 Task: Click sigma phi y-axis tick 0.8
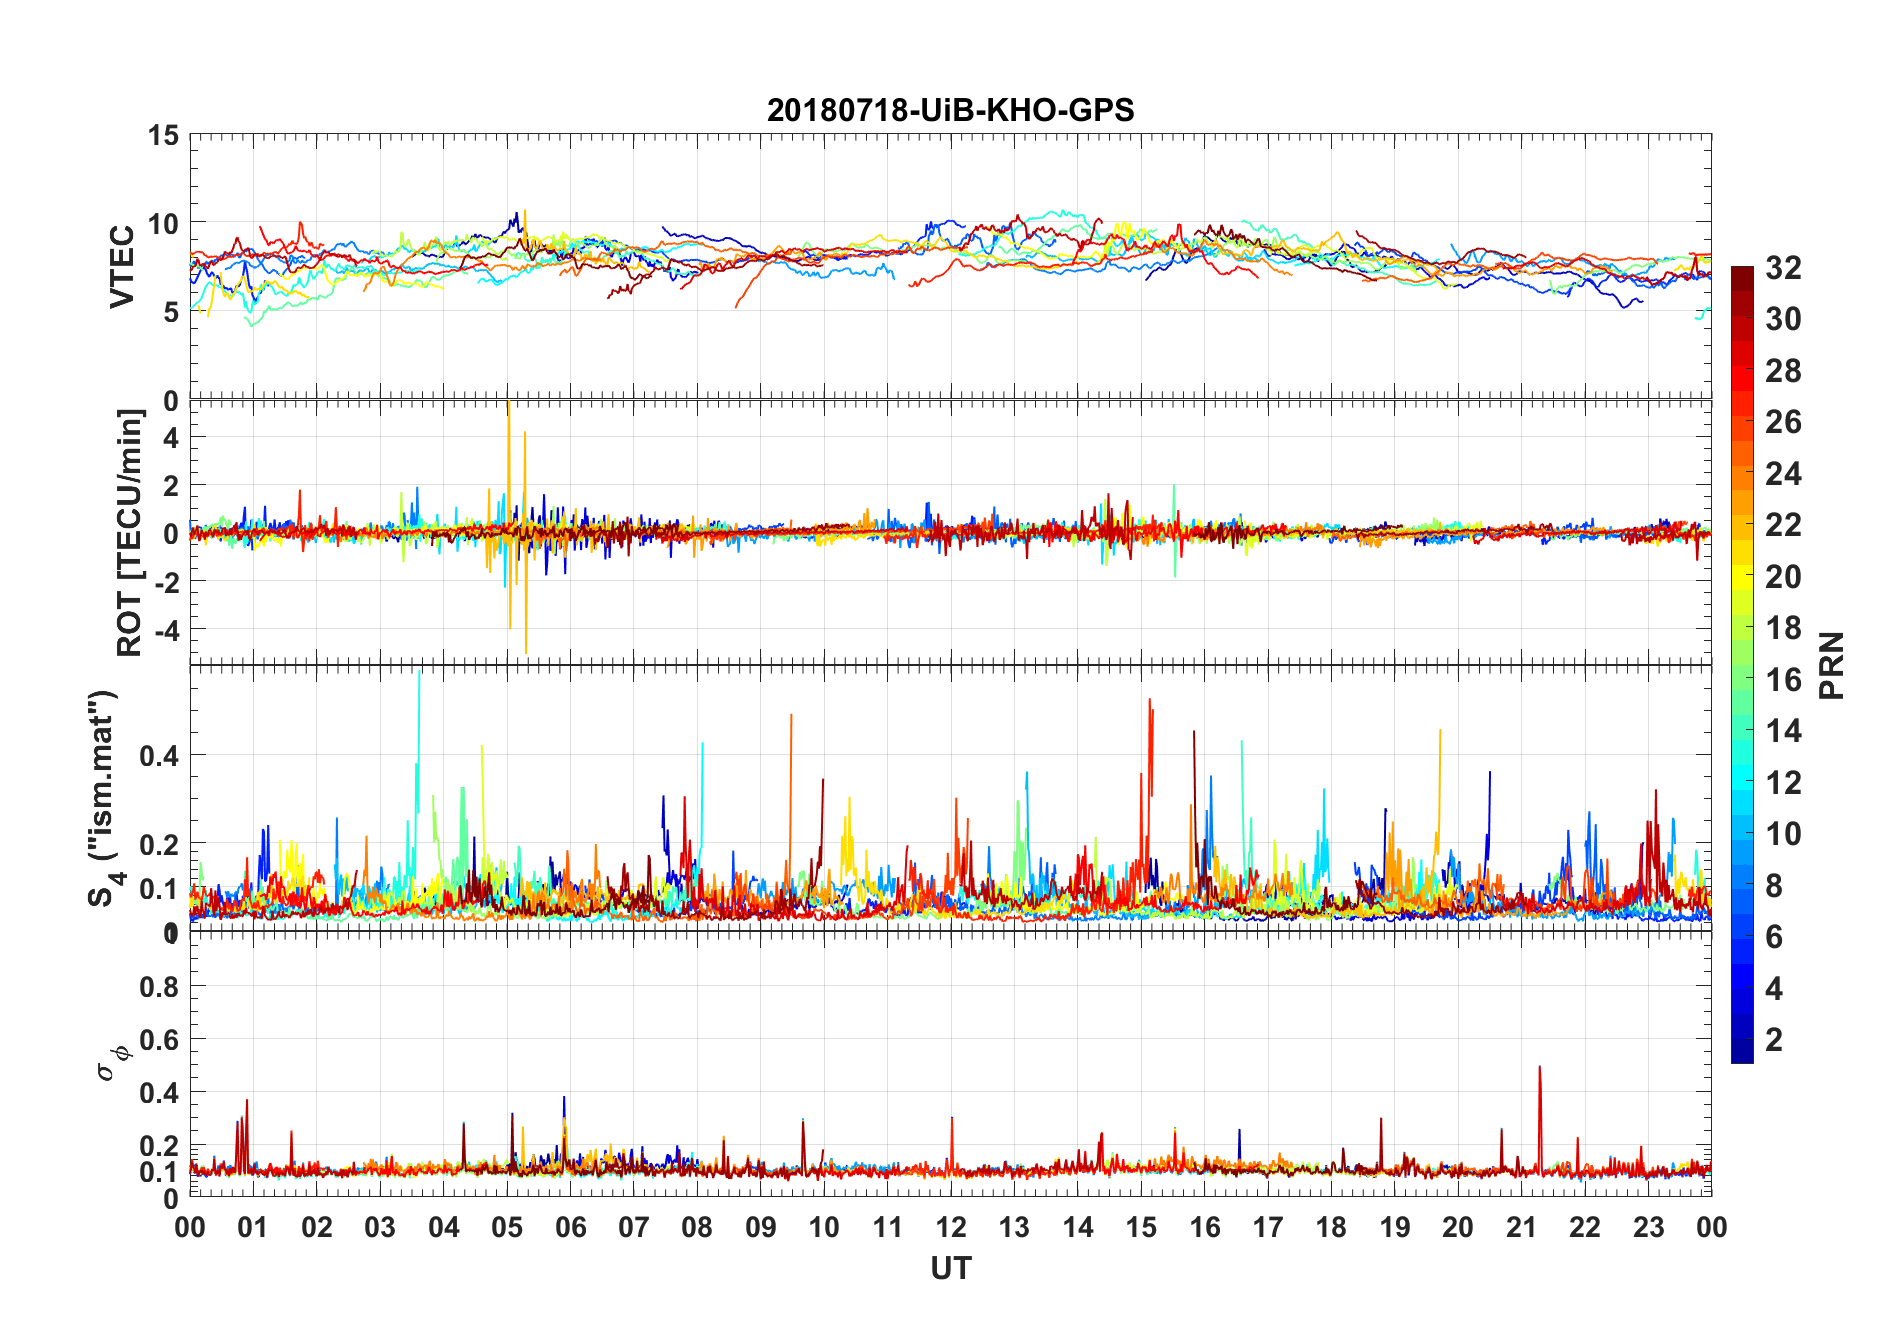coord(160,986)
